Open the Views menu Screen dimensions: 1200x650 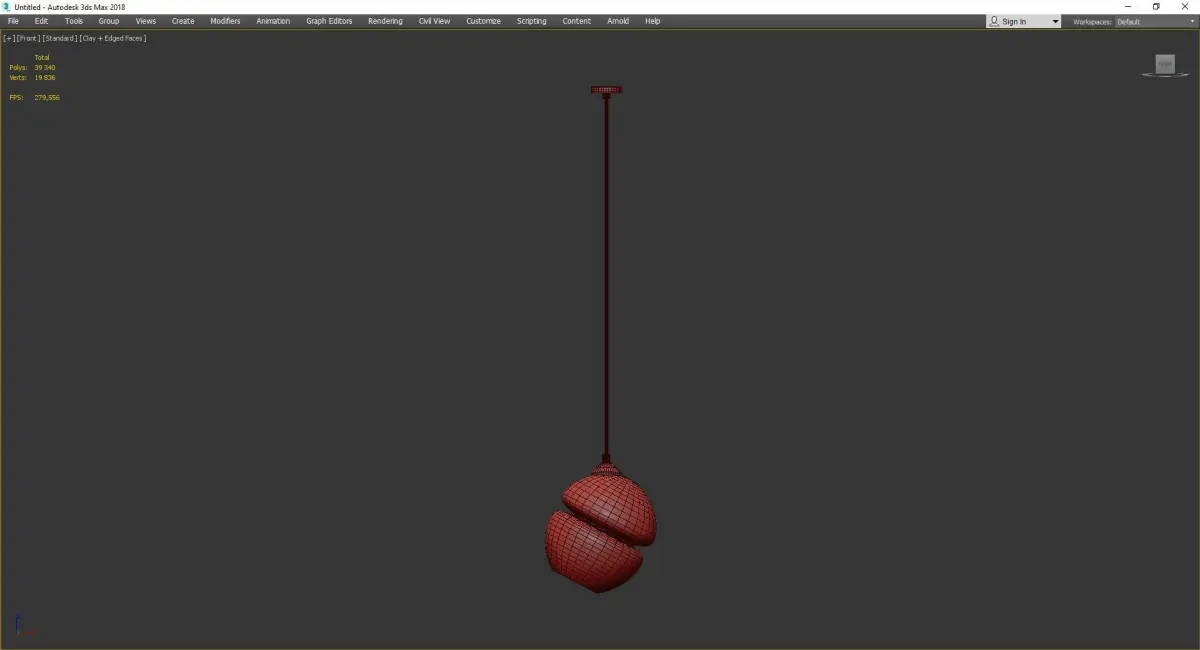[146, 21]
